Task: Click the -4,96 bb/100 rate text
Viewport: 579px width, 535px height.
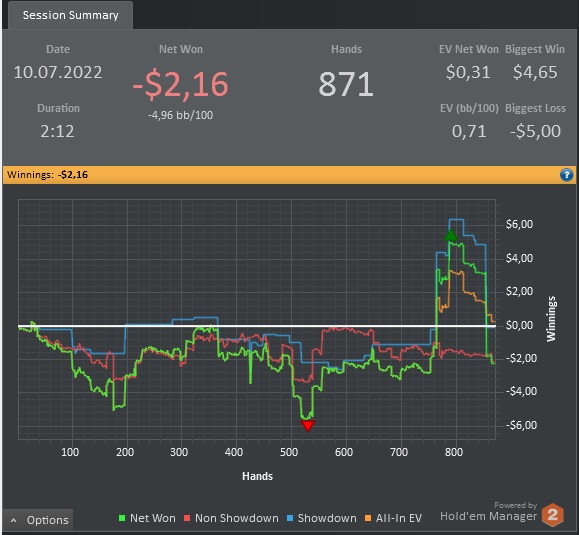Action: pos(181,115)
